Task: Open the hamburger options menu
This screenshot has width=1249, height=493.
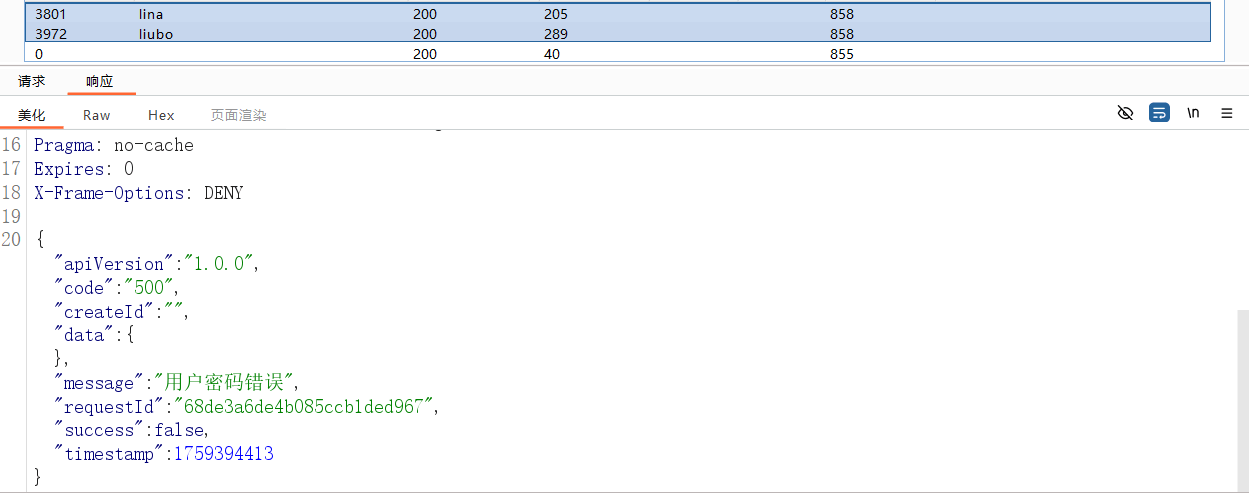Action: (x=1227, y=113)
